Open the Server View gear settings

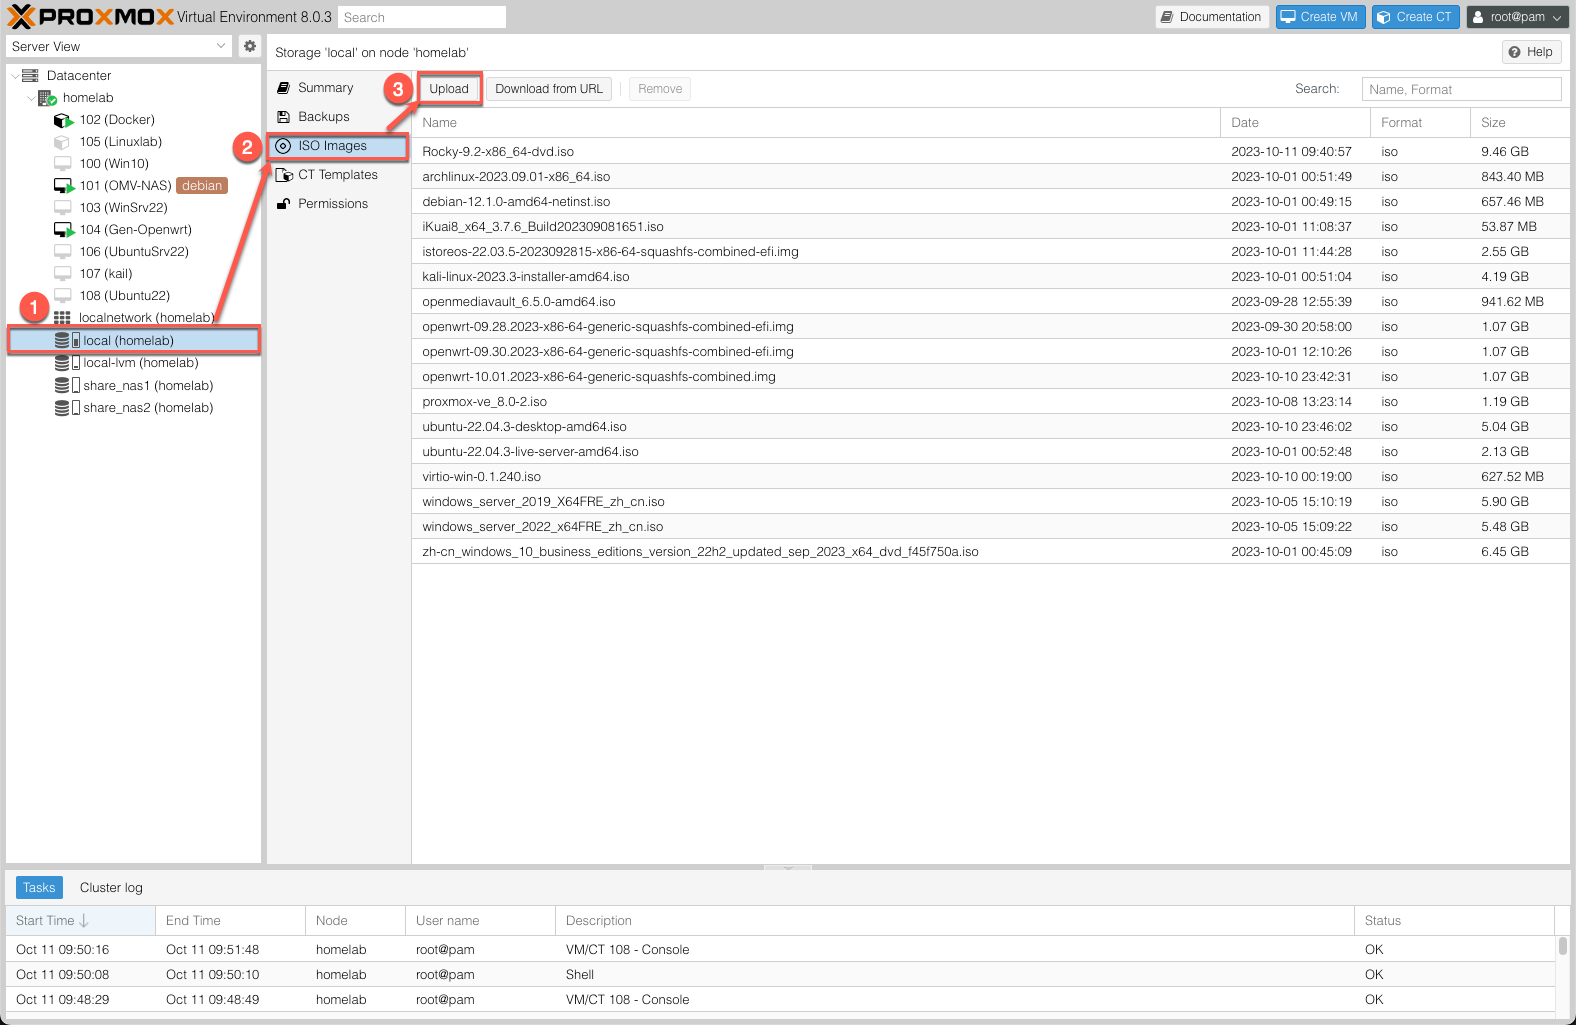(250, 46)
